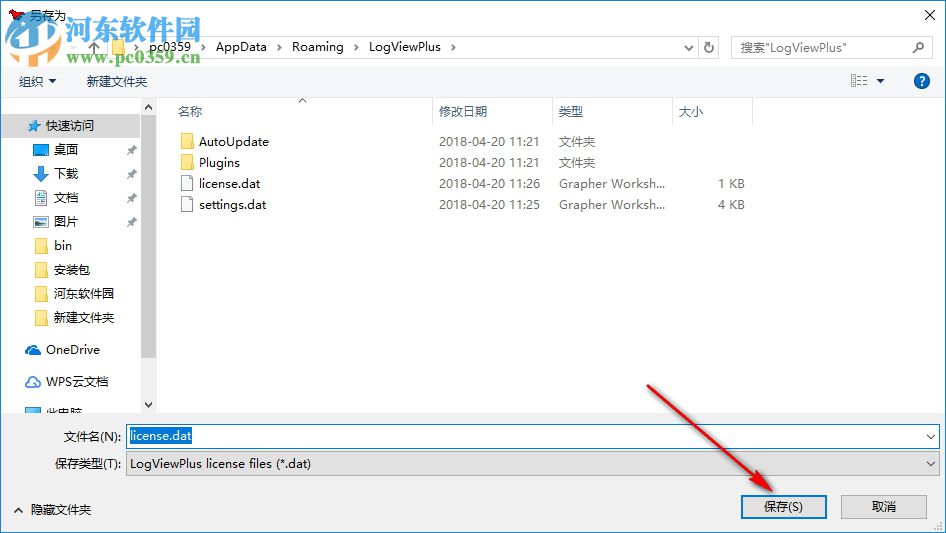Expand chevron after AppData breadcrumb
Viewport: 946px width, 533px height.
point(279,47)
